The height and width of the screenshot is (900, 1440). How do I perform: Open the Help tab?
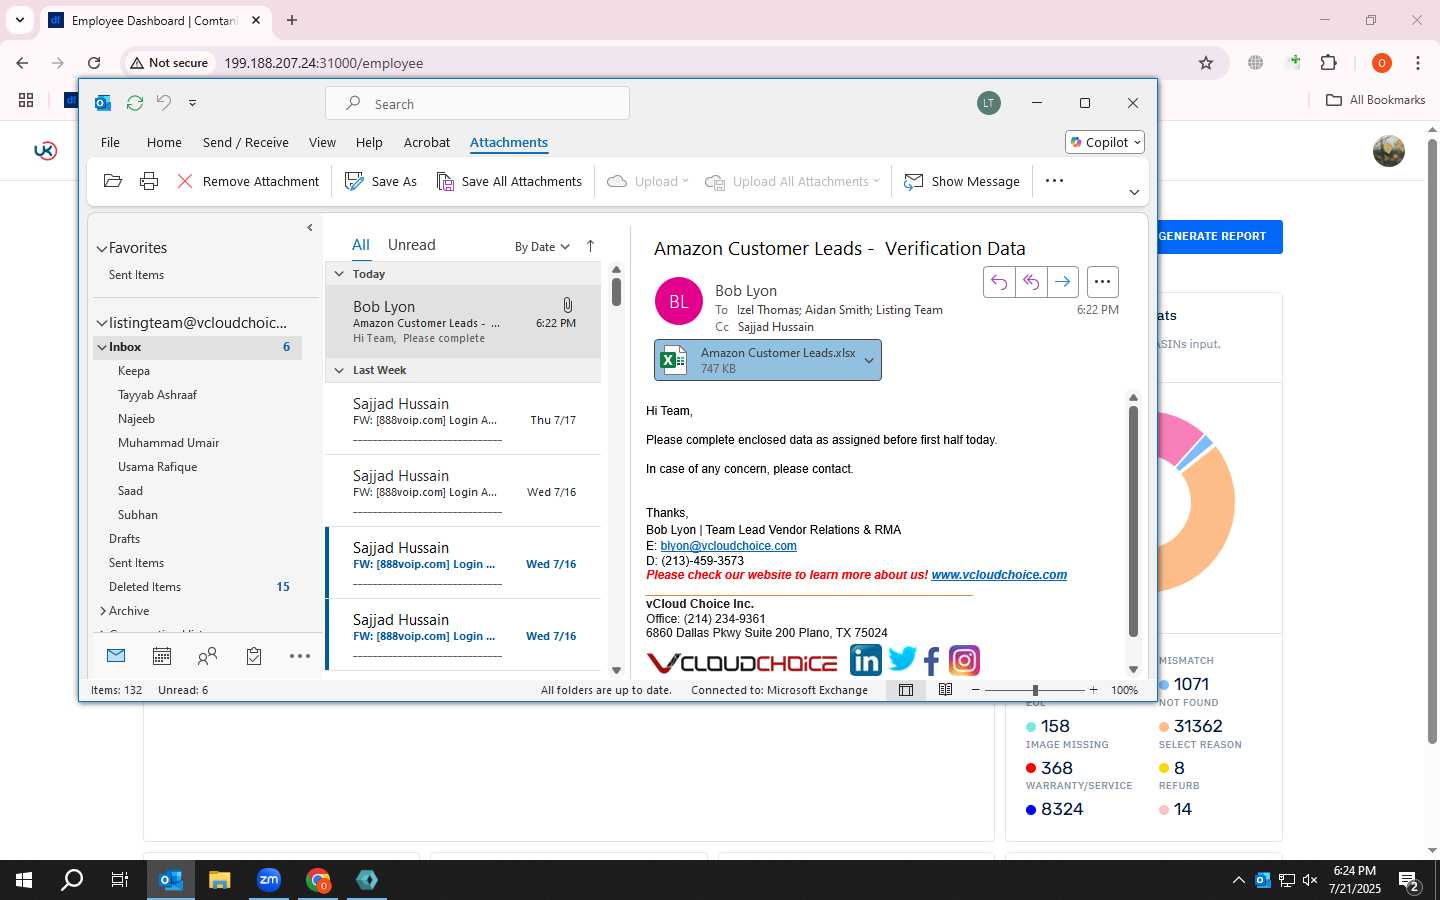coord(369,142)
